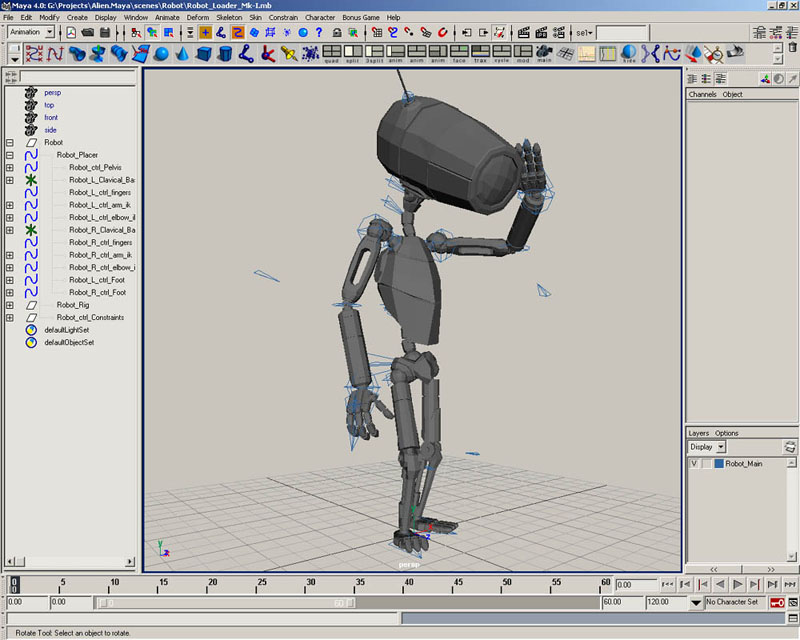The image size is (800, 640).
Task: Open the Deform menu
Action: pyautogui.click(x=198, y=17)
